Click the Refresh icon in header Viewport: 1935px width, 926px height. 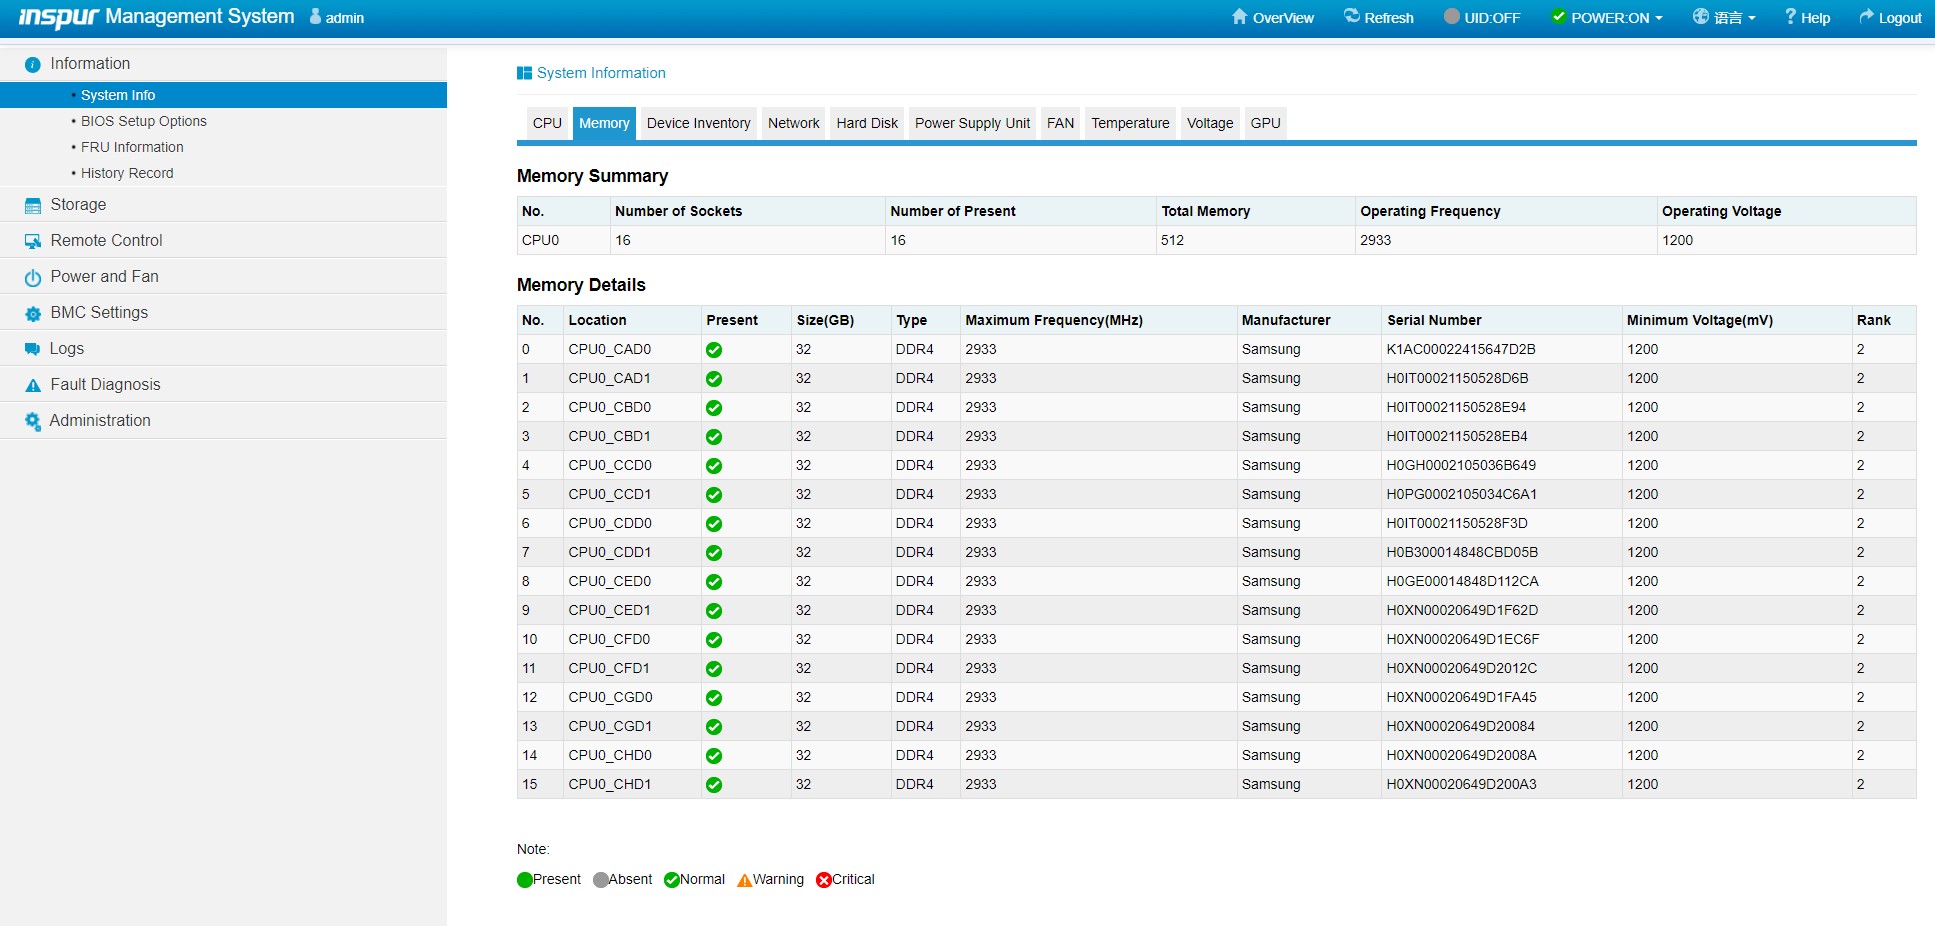[x=1352, y=17]
